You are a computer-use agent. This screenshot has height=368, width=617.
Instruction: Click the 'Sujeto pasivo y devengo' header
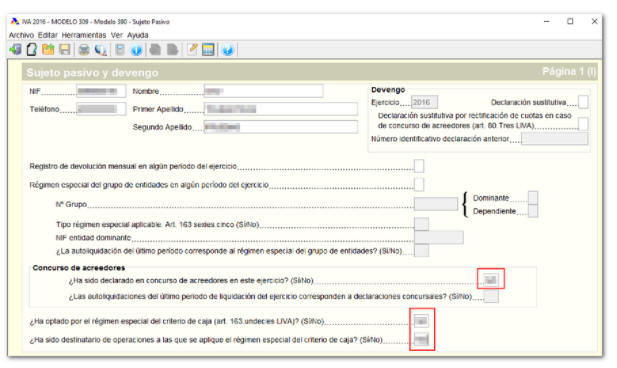point(92,73)
